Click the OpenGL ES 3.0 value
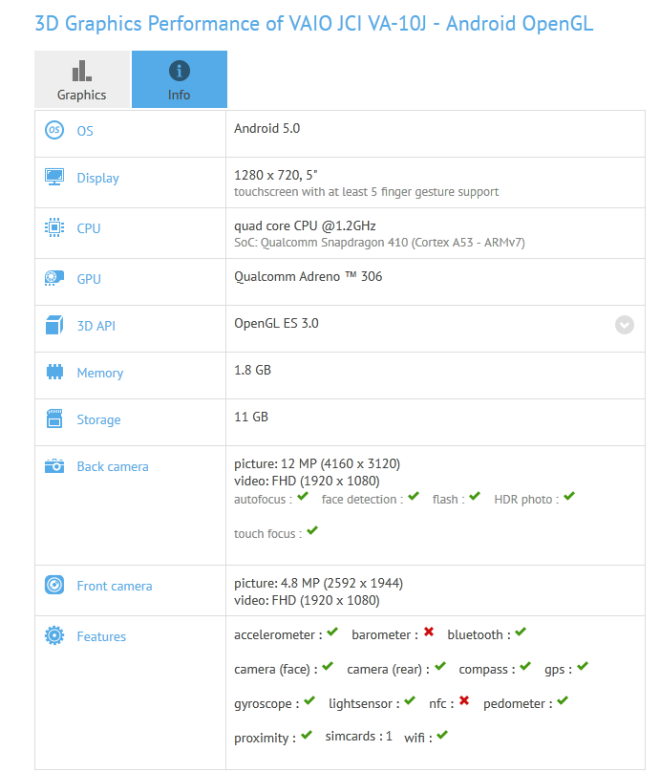 [276, 323]
